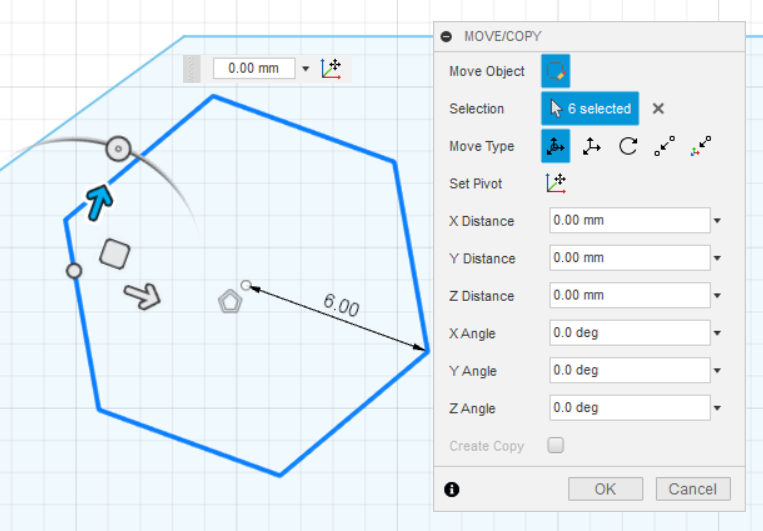Click the 6.00 dimension value
The width and height of the screenshot is (763, 531).
point(341,305)
